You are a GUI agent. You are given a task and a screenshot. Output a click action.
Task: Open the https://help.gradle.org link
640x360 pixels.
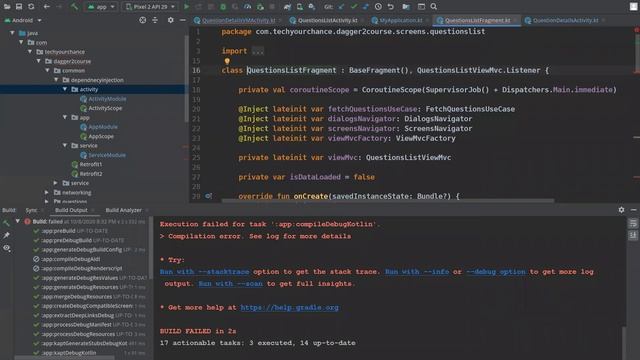coord(289,307)
